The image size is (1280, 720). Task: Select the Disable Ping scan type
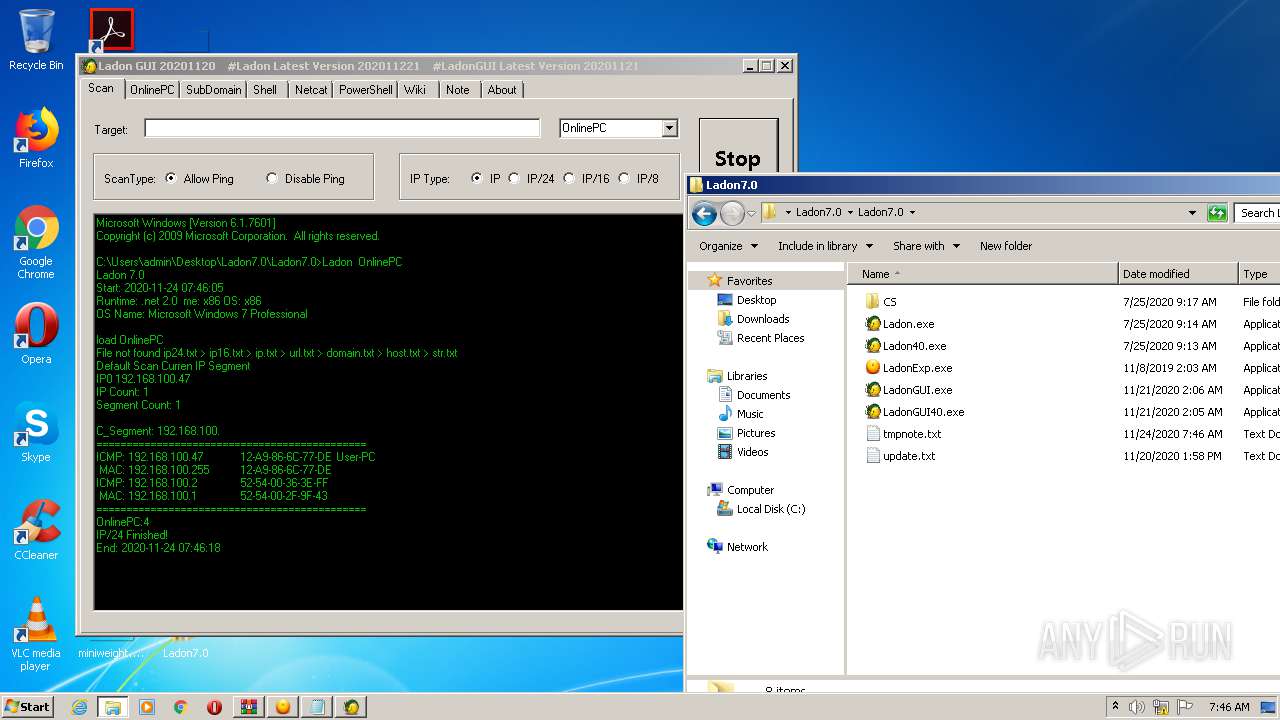pos(272,178)
